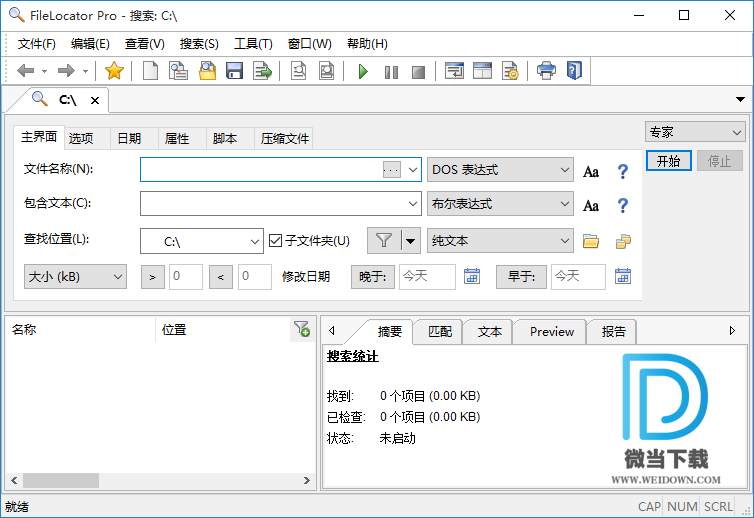Export results with the green arrow icon
Viewport: 754px width, 518px height.
(263, 71)
